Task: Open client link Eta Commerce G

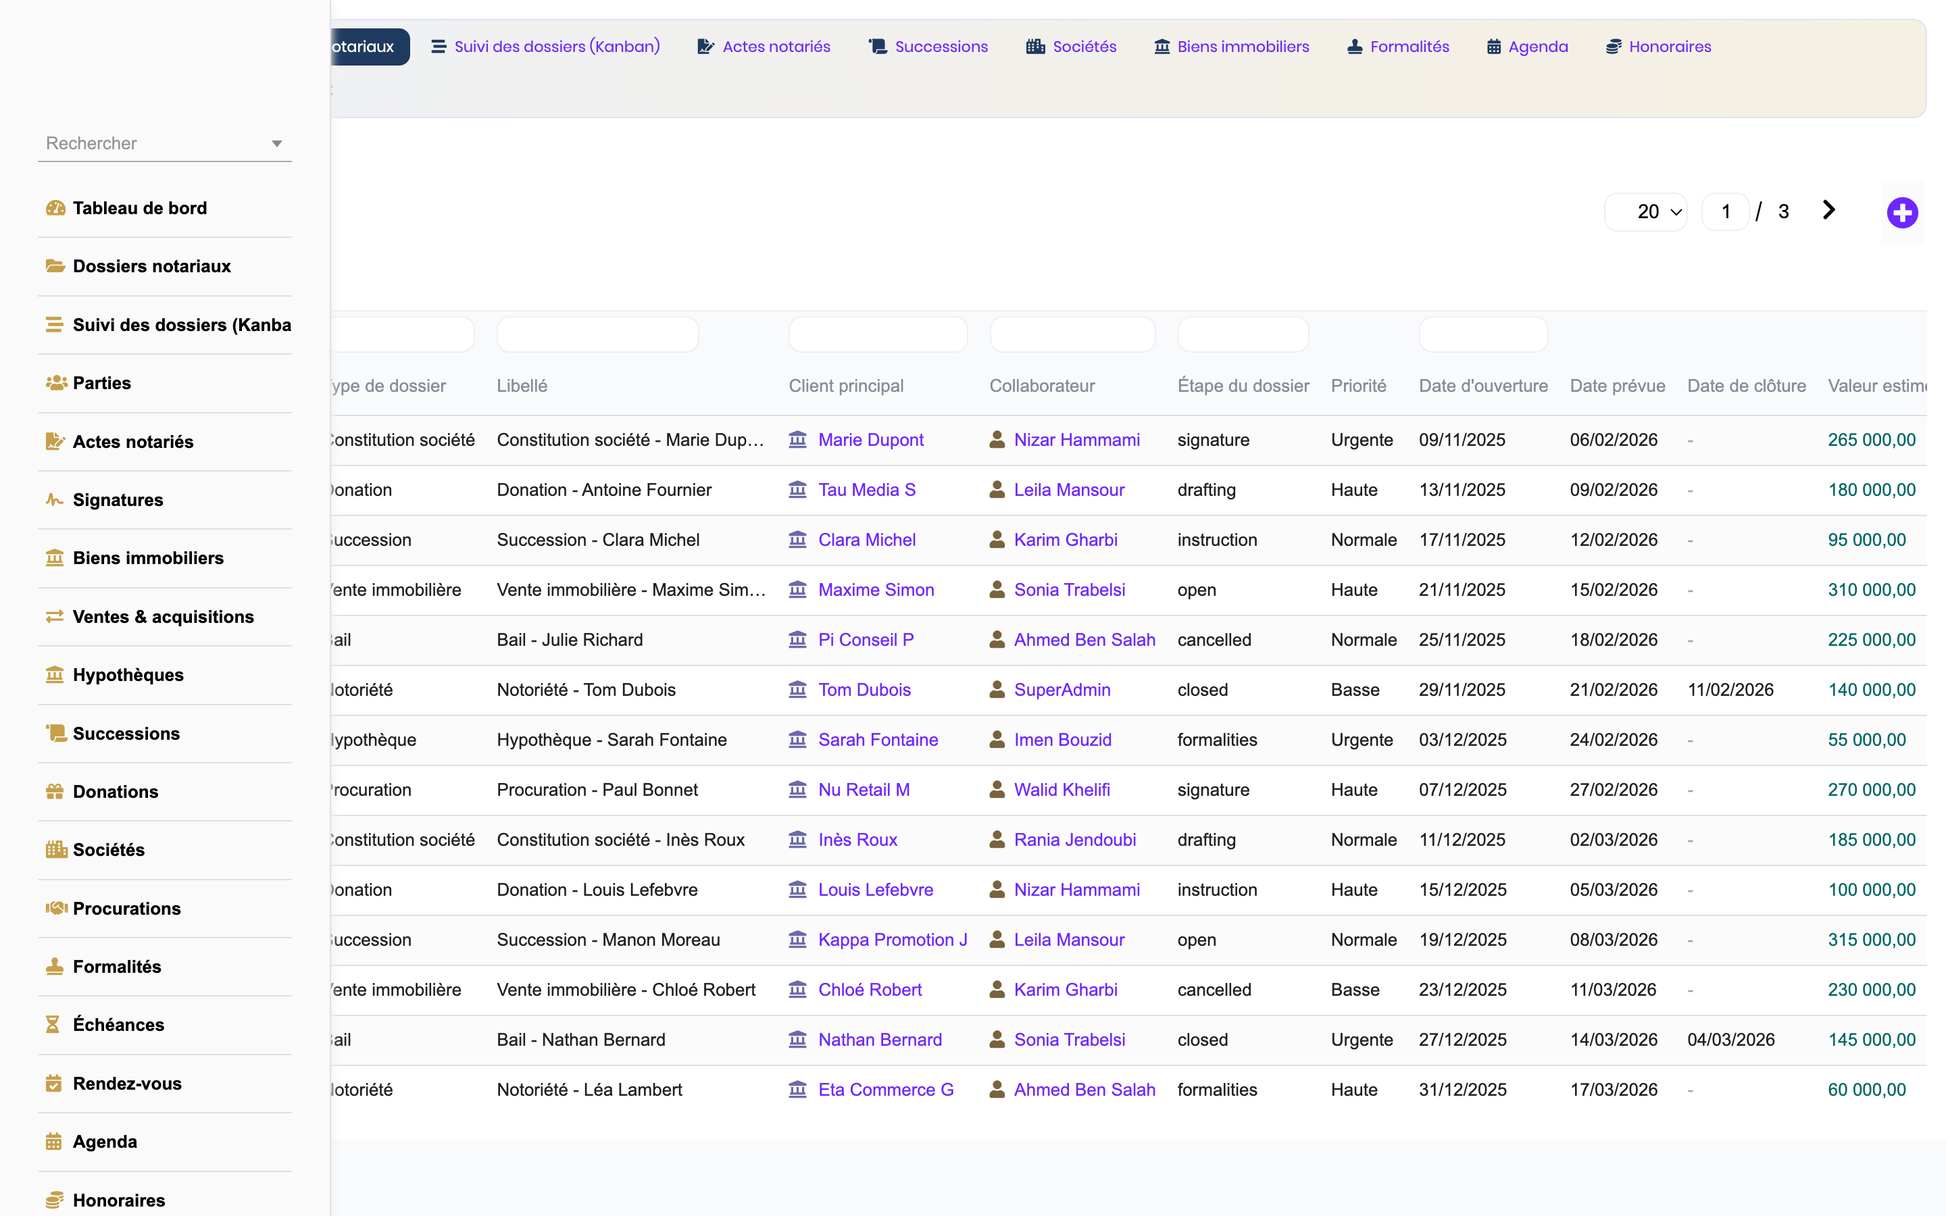Action: [885, 1089]
